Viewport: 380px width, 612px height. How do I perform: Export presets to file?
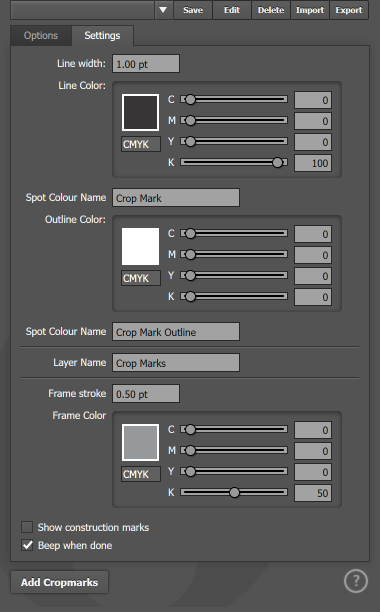[x=349, y=10]
